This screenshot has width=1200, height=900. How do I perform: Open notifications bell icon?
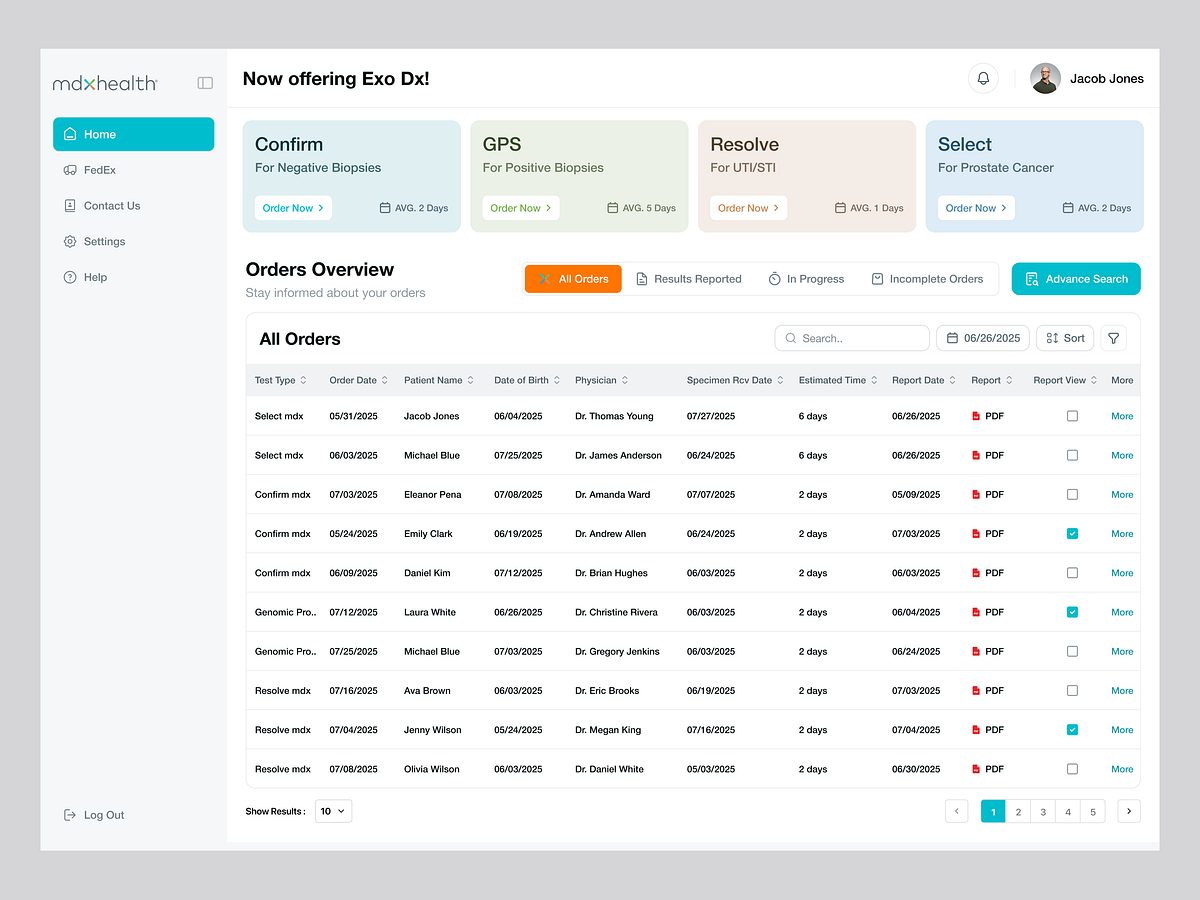tap(983, 78)
